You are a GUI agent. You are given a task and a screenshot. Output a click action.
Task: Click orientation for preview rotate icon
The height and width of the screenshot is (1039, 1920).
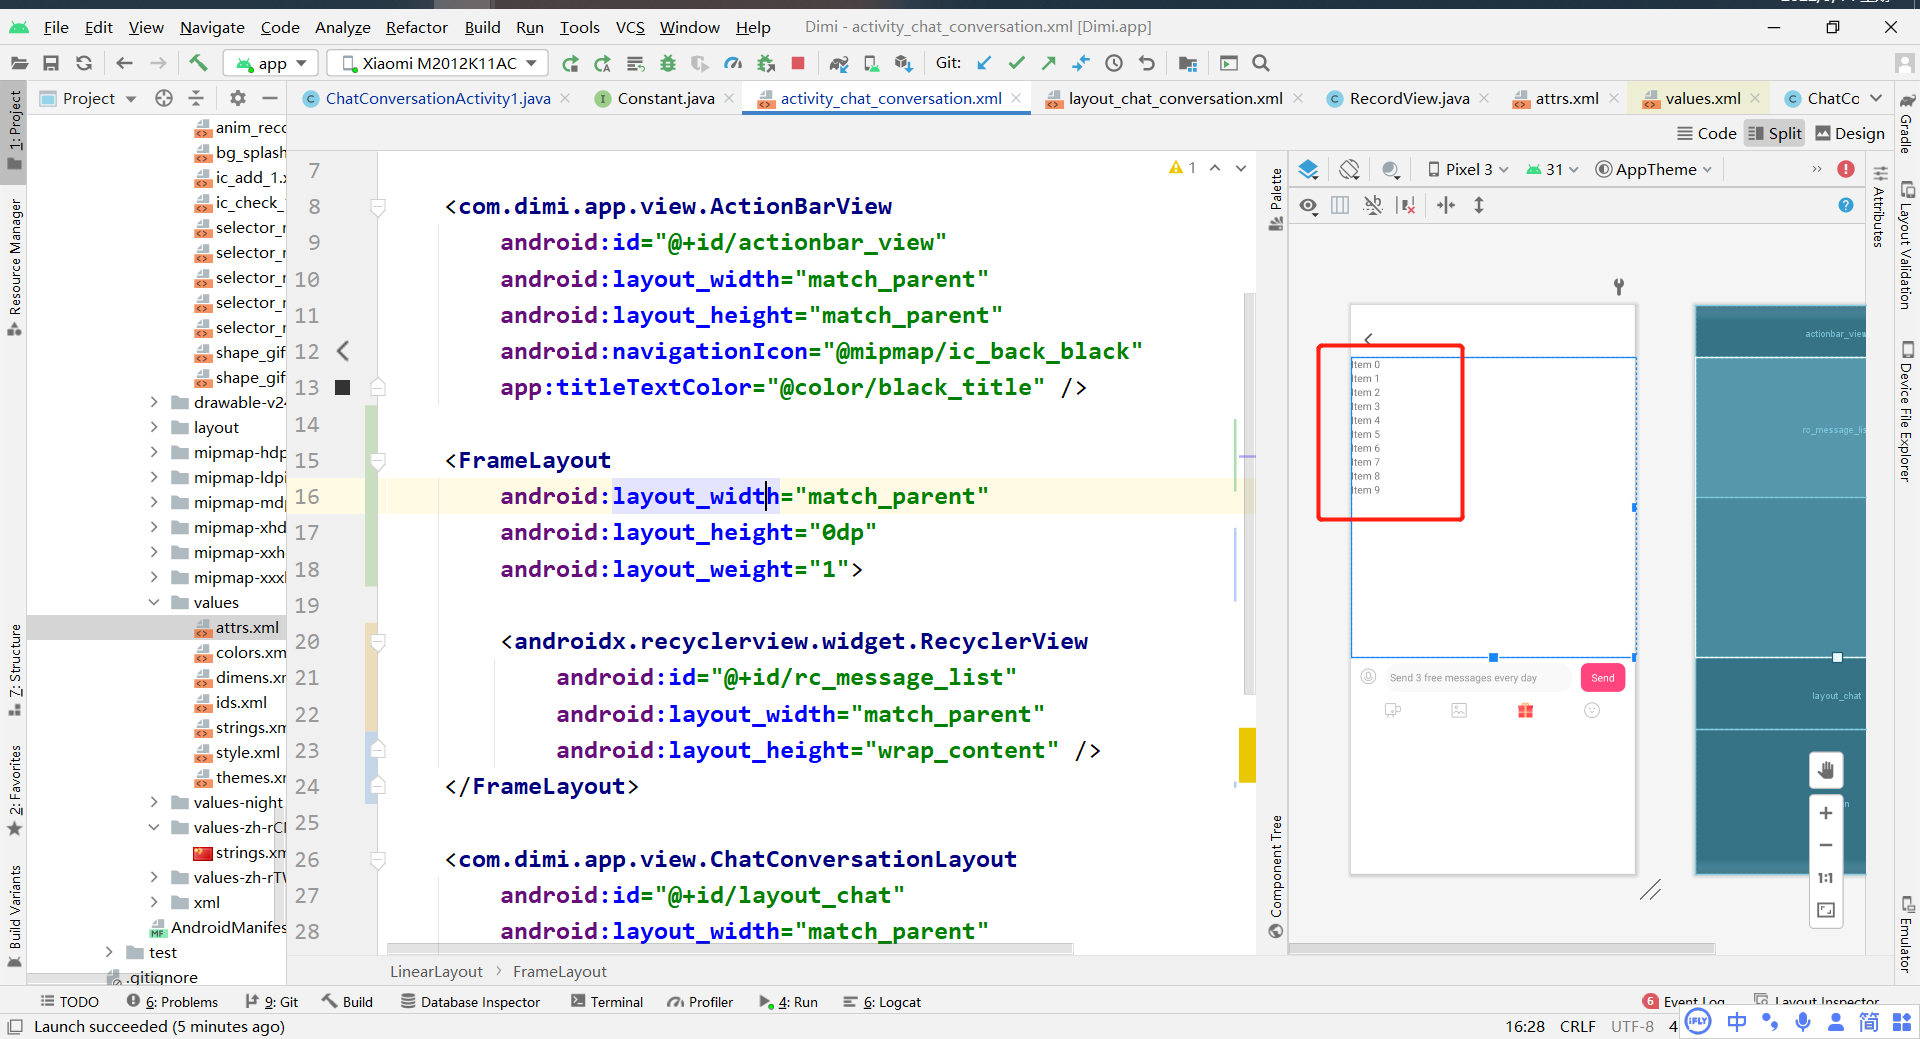point(1349,169)
